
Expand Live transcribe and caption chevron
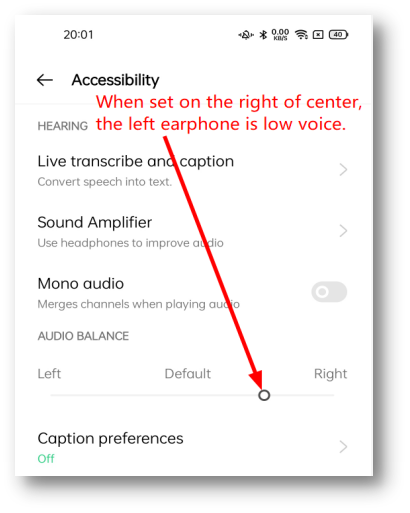tap(343, 170)
